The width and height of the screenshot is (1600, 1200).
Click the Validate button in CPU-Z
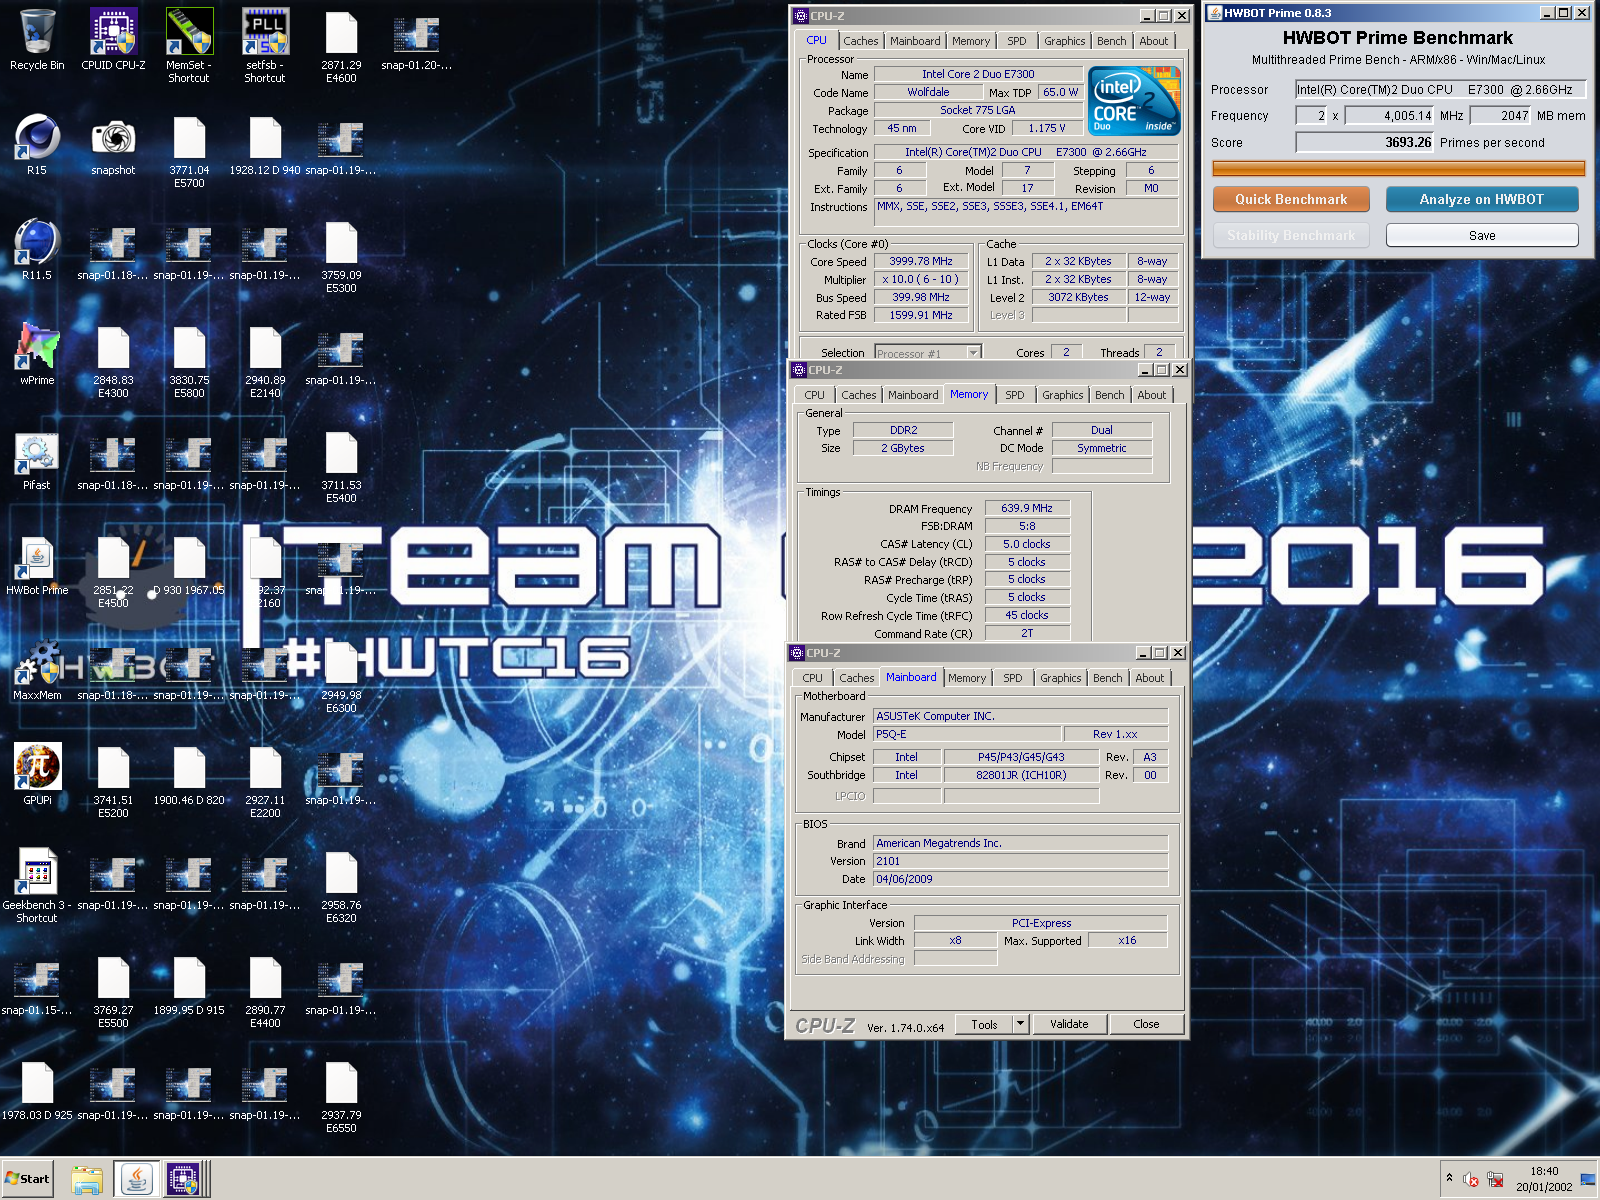(1068, 1024)
